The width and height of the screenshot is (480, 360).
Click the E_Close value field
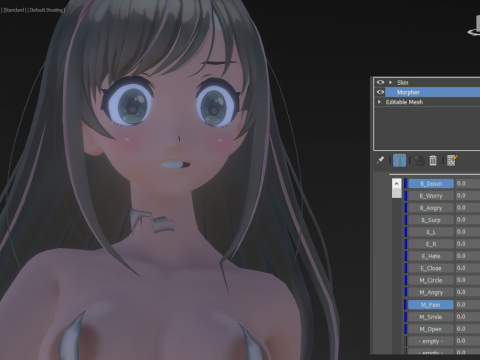pyautogui.click(x=468, y=268)
